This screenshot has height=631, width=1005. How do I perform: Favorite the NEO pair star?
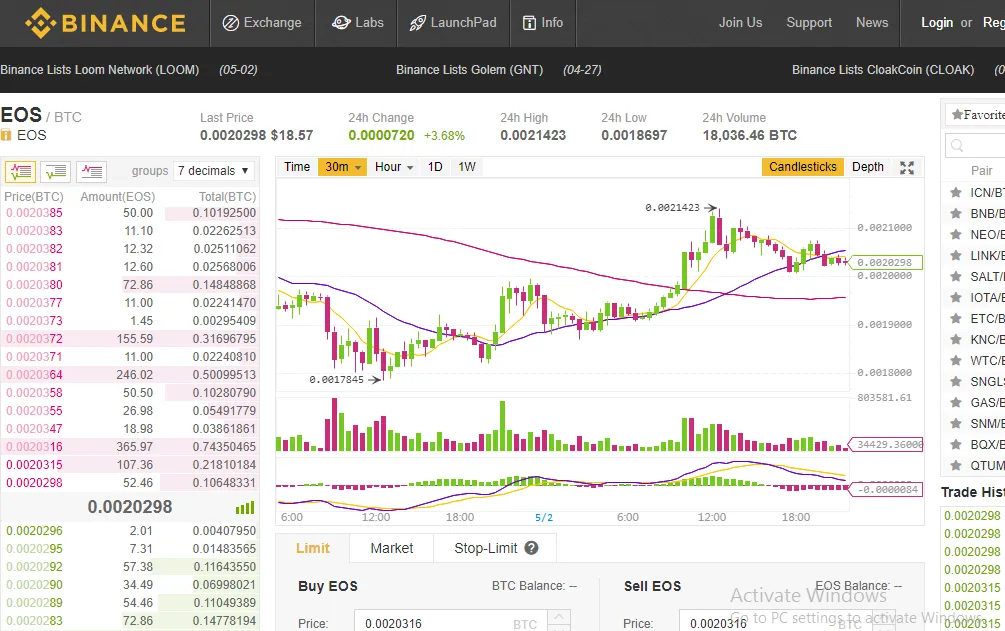[956, 235]
